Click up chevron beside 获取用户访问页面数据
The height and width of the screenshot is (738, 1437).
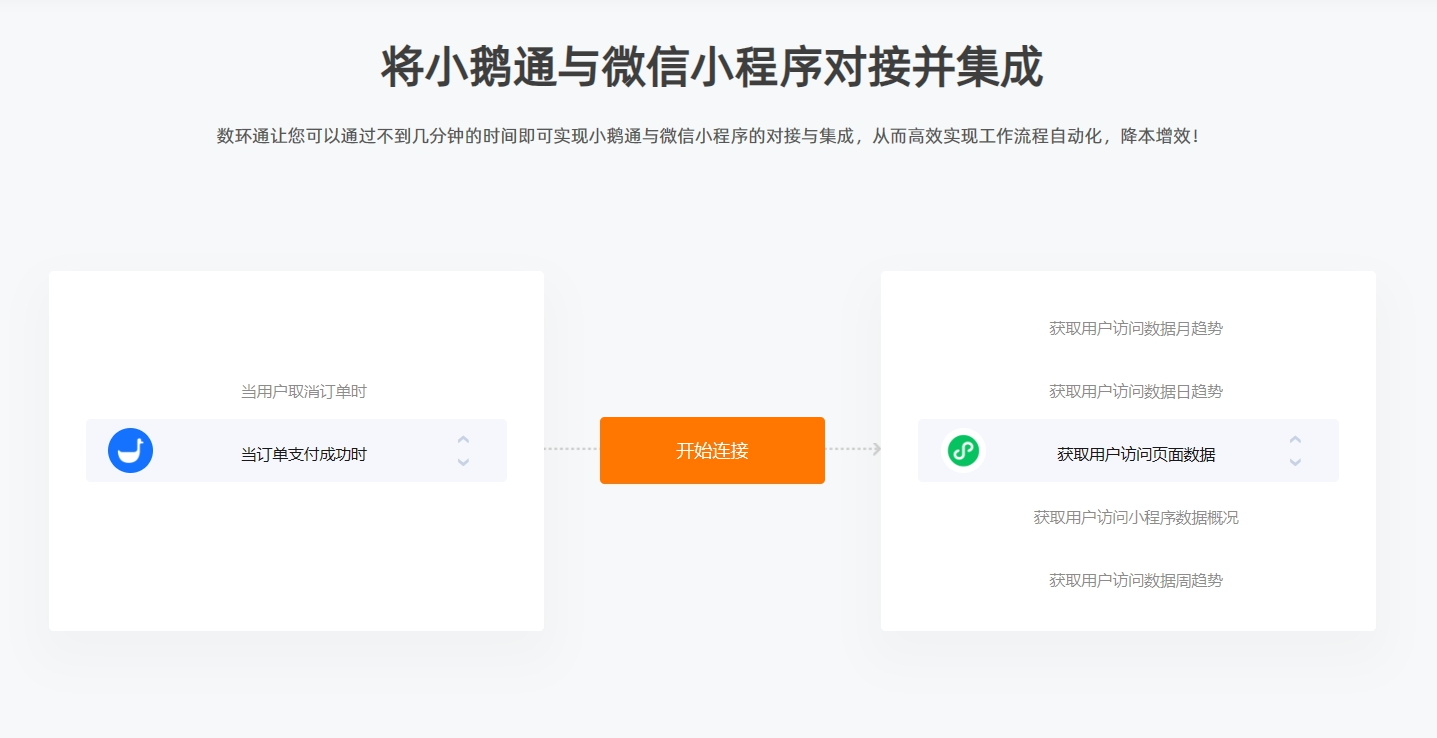[1295, 439]
